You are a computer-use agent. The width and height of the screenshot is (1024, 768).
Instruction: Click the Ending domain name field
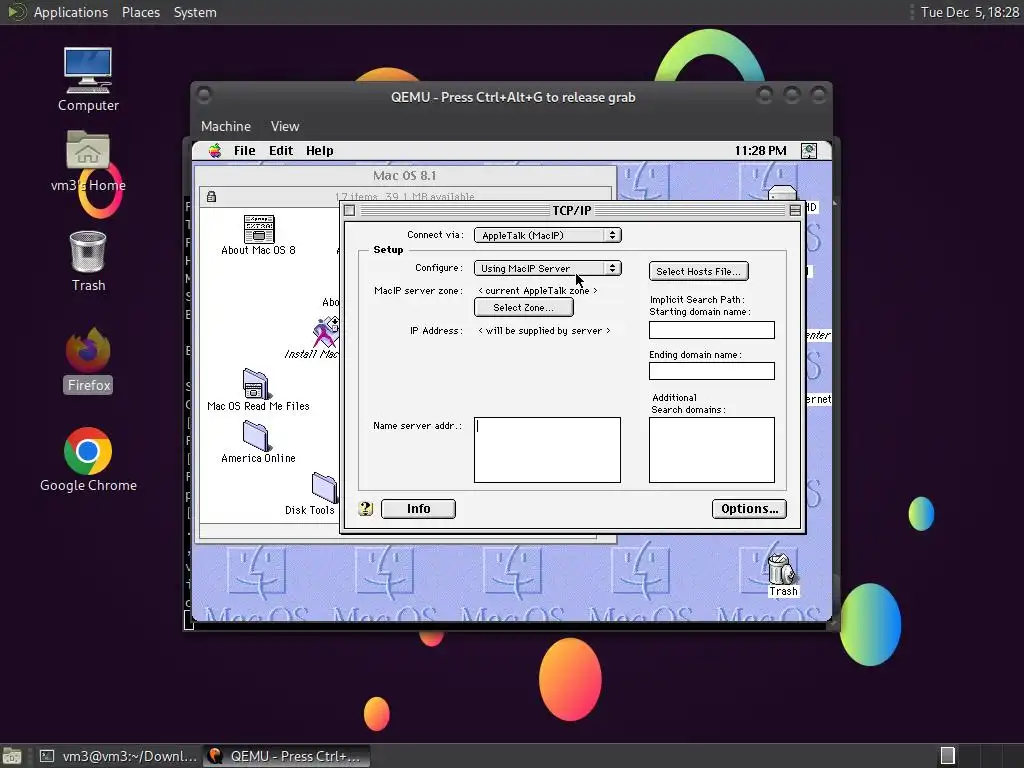pyautogui.click(x=712, y=371)
